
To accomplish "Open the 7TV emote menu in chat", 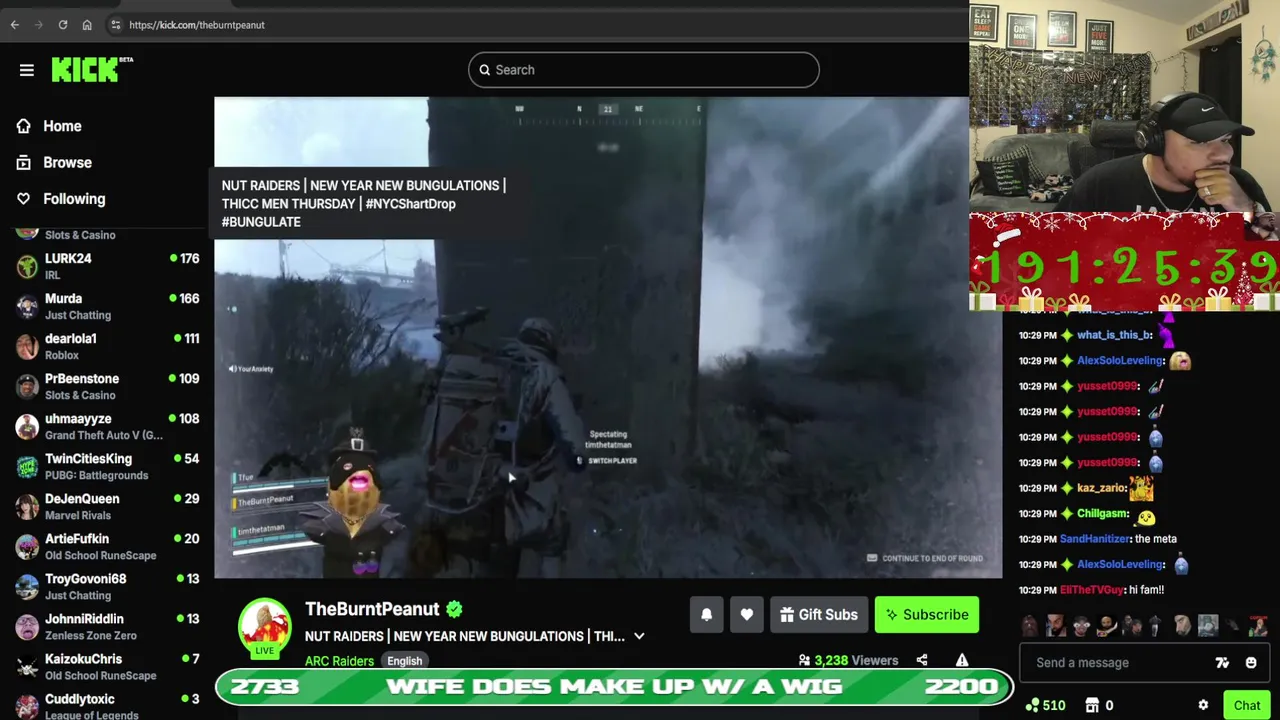I will click(1222, 662).
